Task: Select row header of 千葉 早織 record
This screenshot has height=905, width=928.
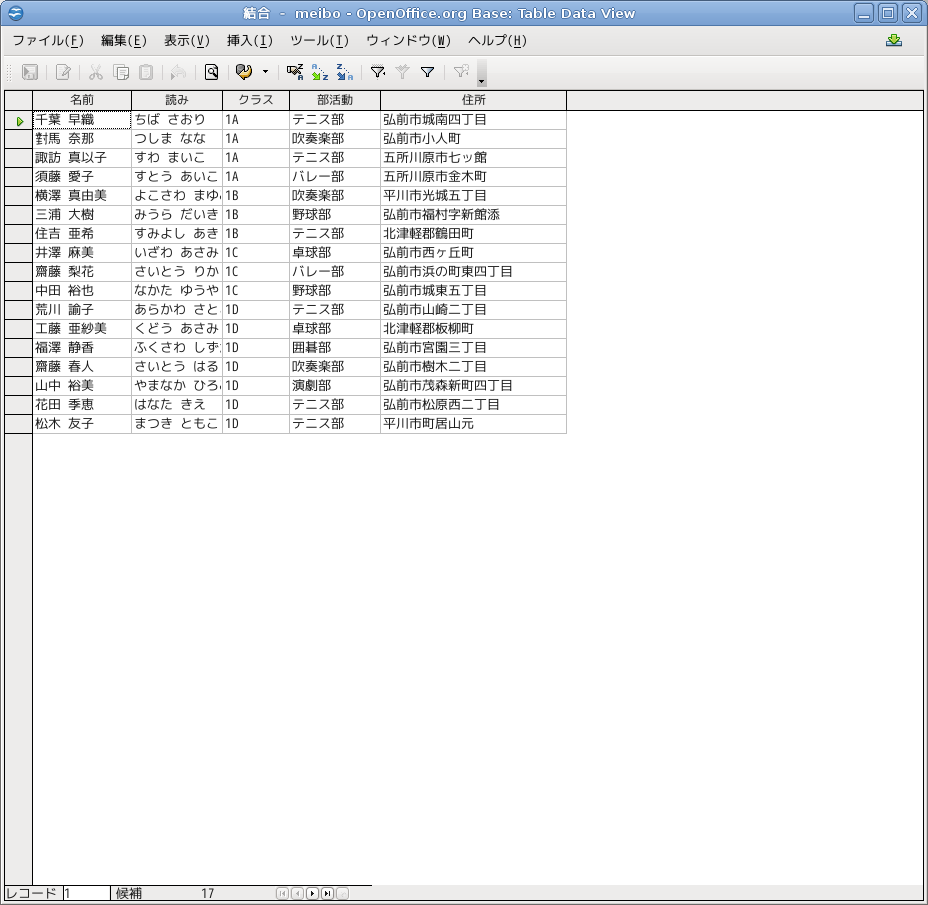Action: pyautogui.click(x=18, y=120)
